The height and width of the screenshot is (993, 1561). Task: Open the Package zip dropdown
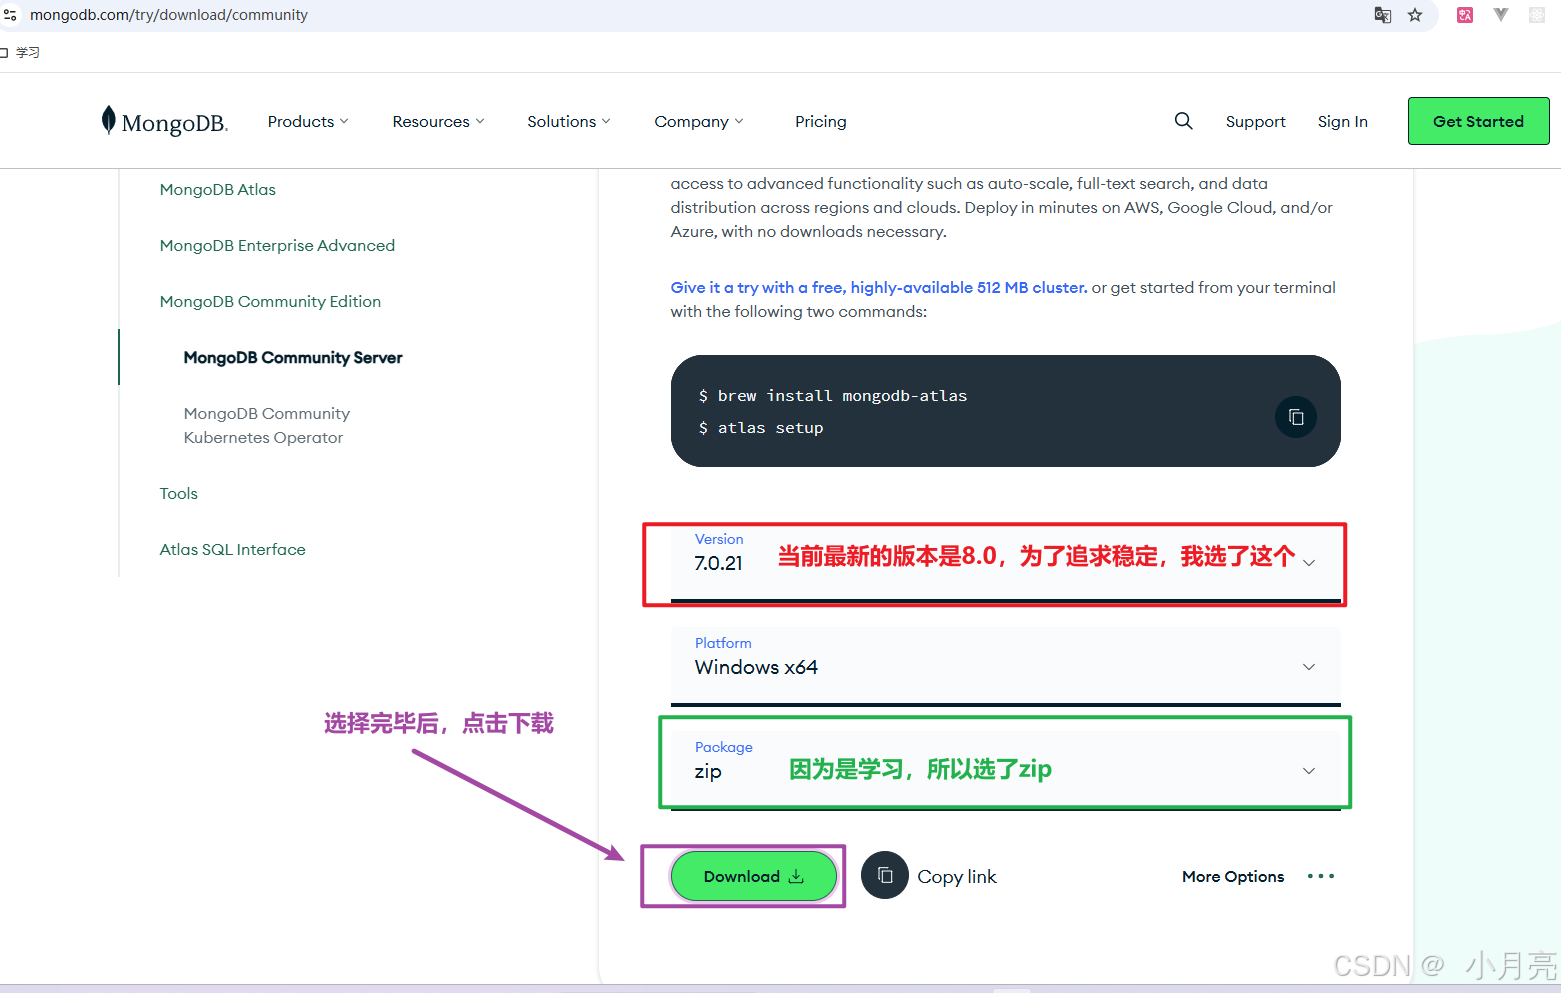point(1005,770)
